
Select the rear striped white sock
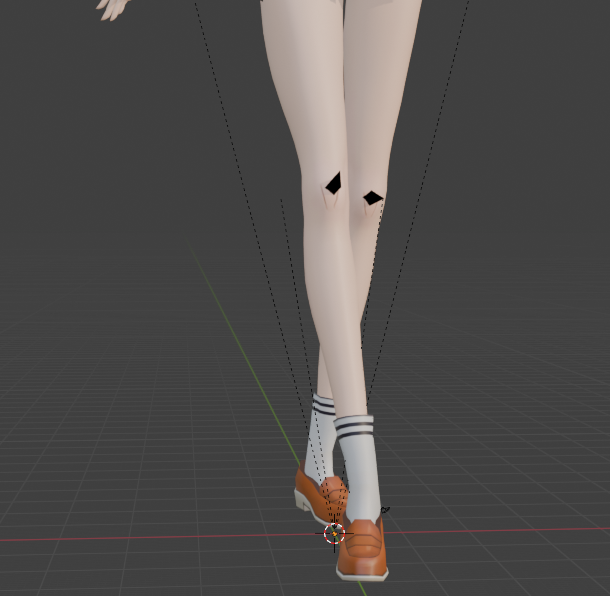[x=321, y=438]
